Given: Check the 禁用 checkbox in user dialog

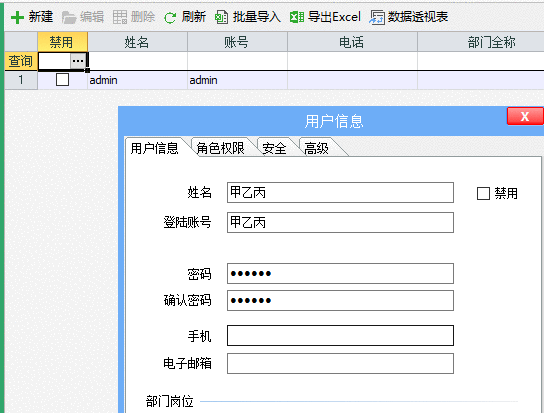Looking at the screenshot, I should (x=483, y=193).
